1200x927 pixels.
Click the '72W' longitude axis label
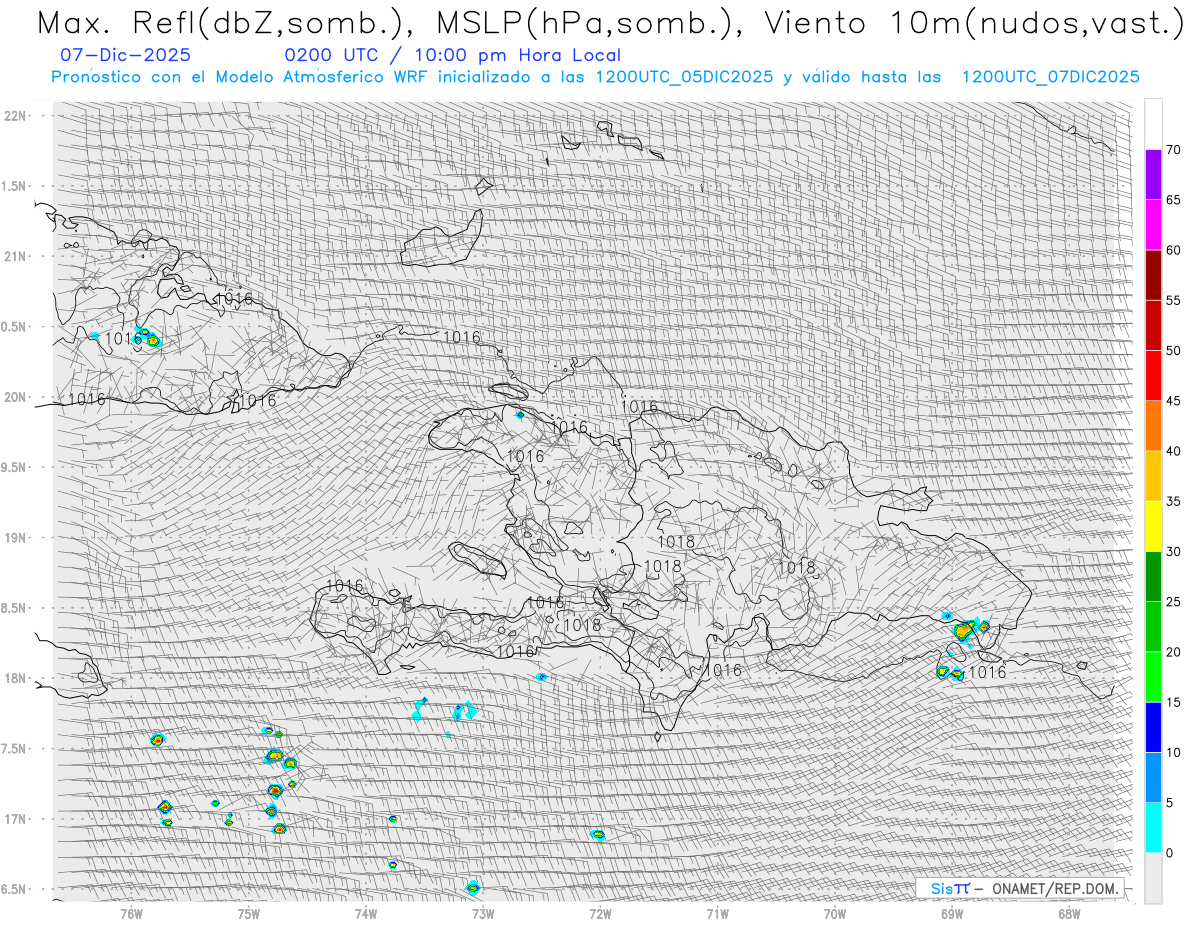tap(600, 913)
